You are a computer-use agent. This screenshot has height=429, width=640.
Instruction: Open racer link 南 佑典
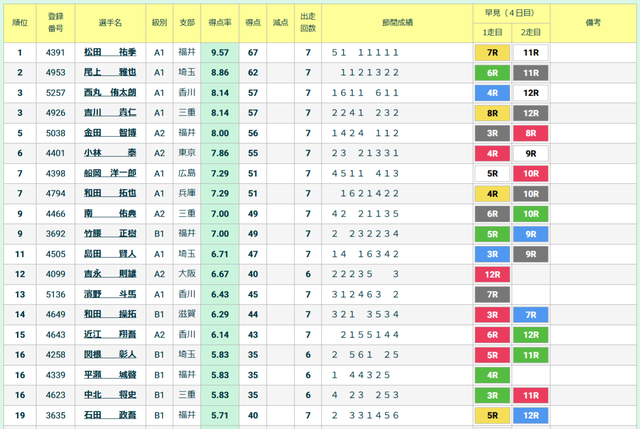110,213
